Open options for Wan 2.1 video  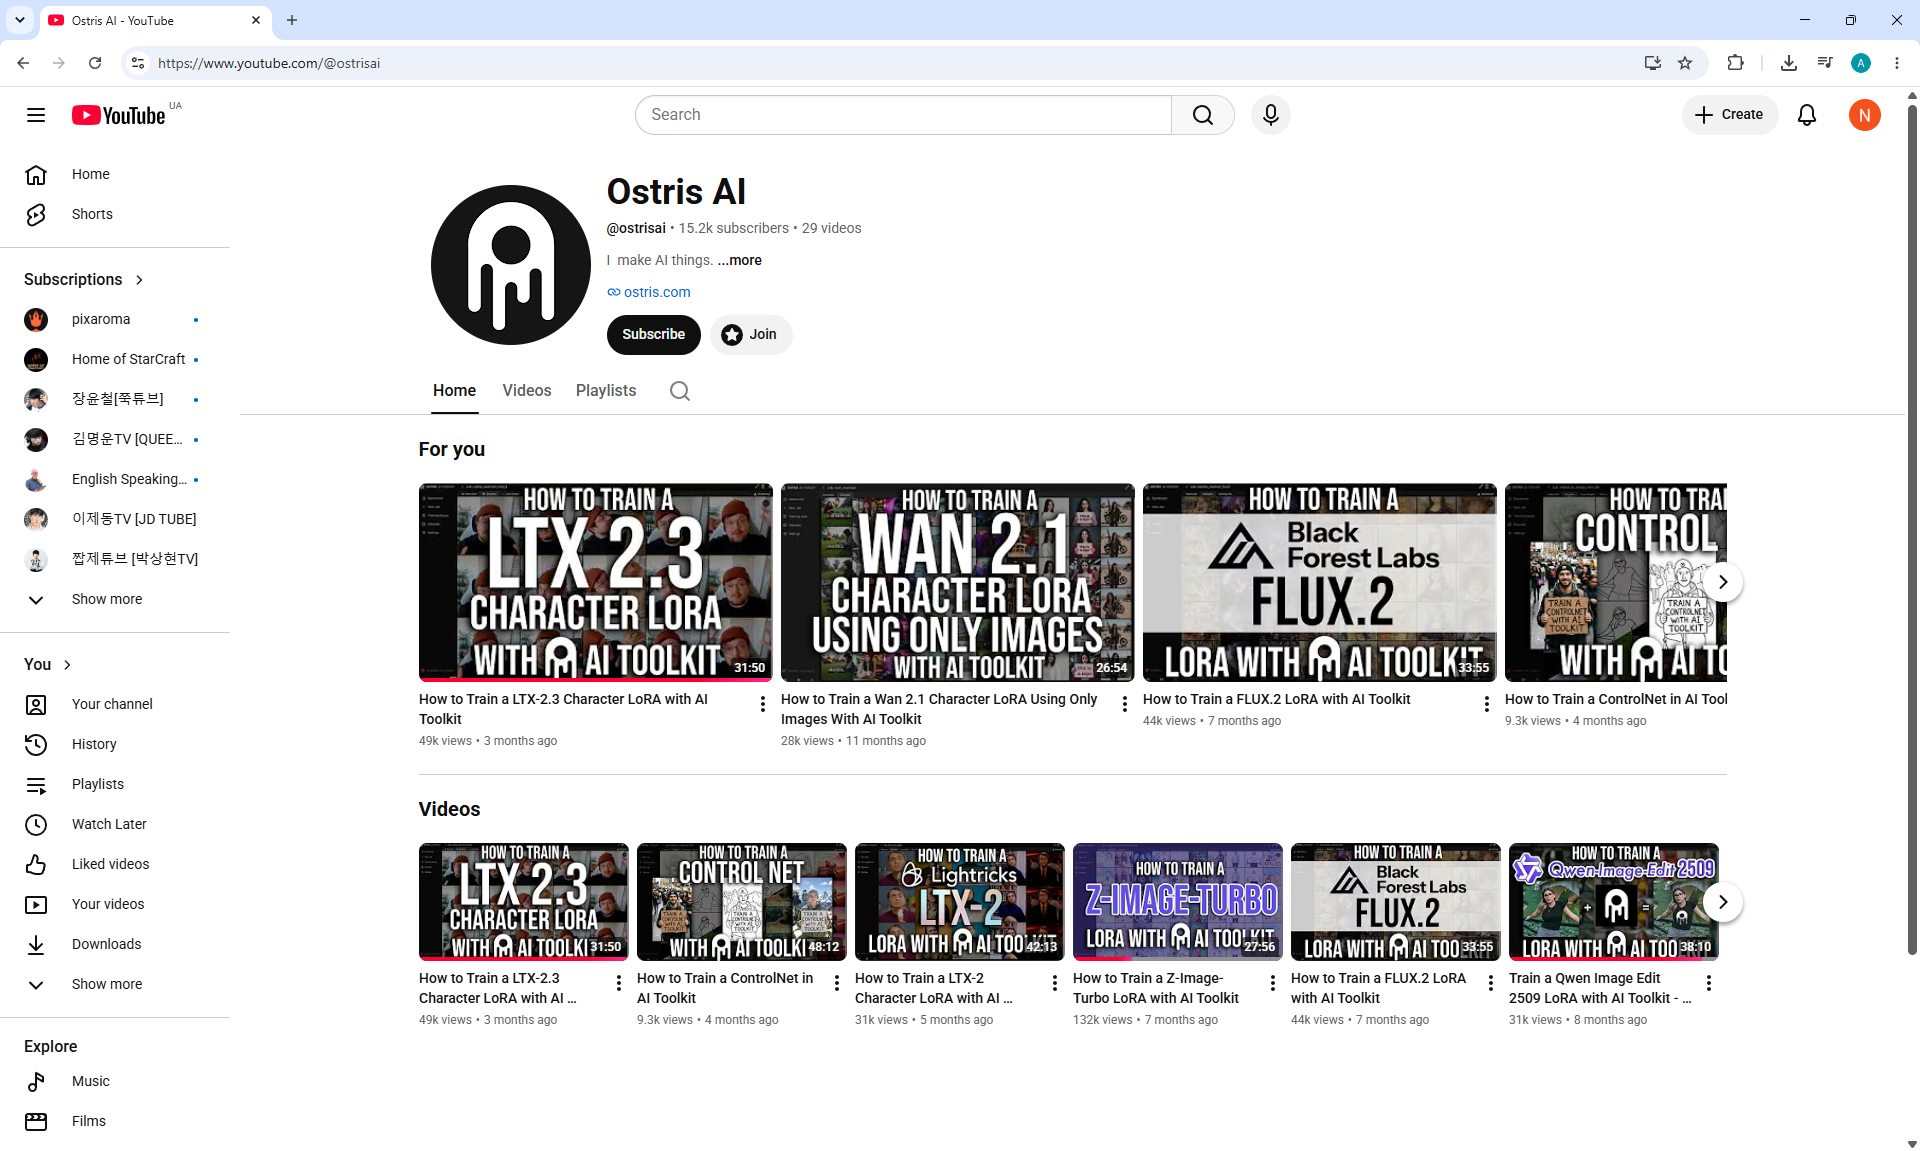1125,704
